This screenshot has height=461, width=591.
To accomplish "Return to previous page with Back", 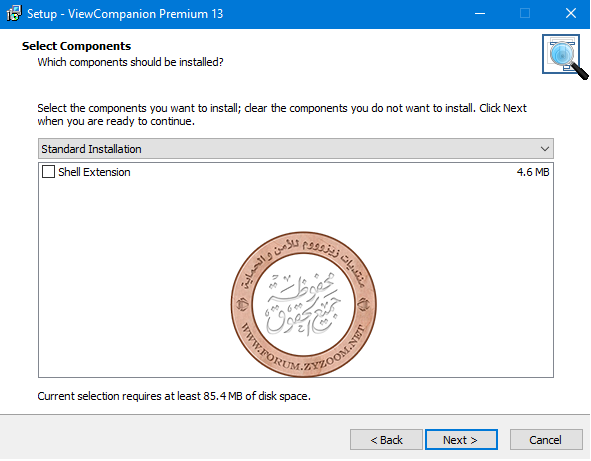I will (x=386, y=440).
